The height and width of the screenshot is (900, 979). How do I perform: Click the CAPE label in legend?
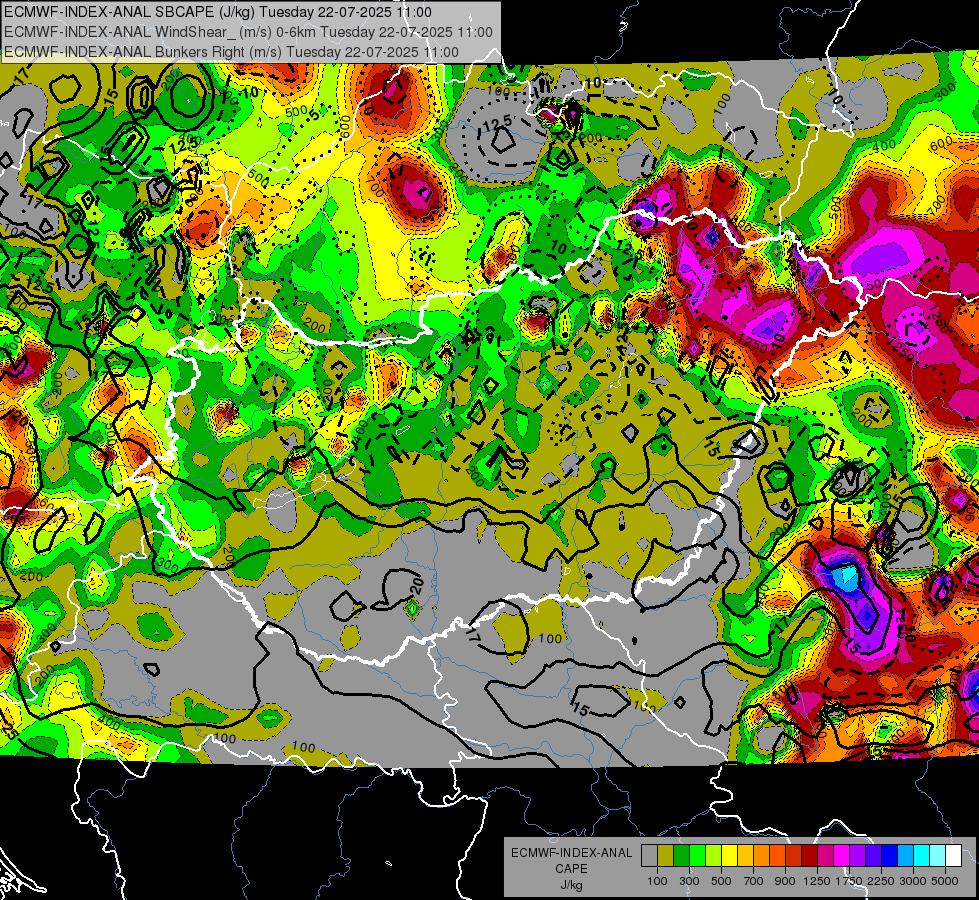click(x=572, y=868)
